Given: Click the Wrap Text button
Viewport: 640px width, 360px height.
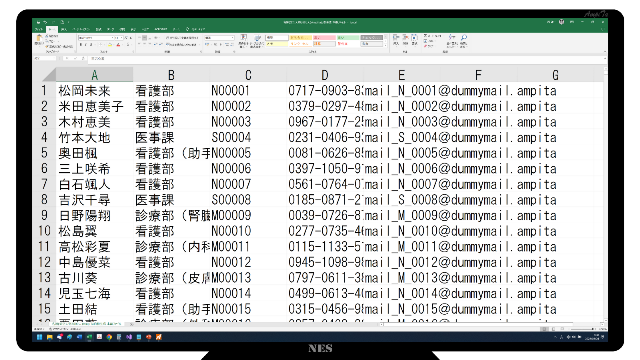Looking at the screenshot, I should pyautogui.click(x=182, y=38).
